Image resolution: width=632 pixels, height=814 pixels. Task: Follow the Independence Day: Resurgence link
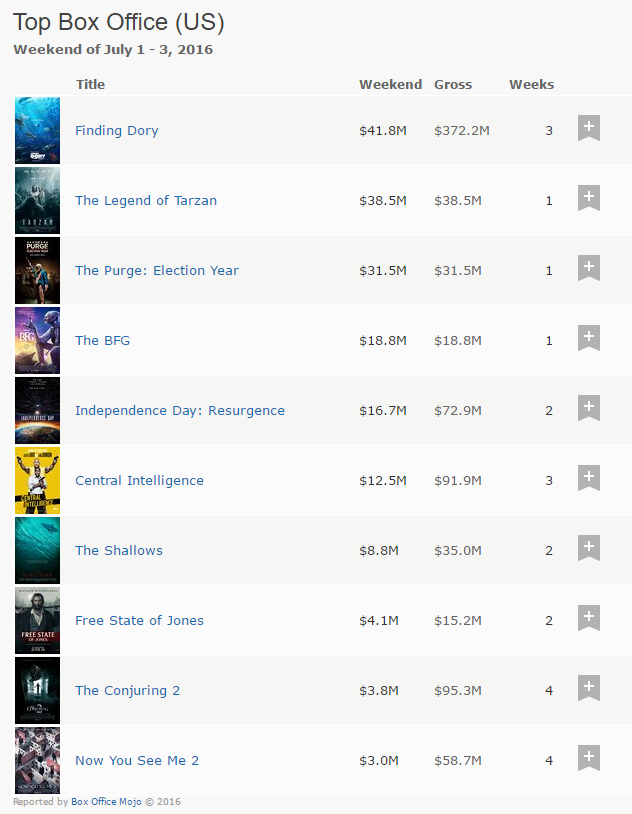coord(180,411)
